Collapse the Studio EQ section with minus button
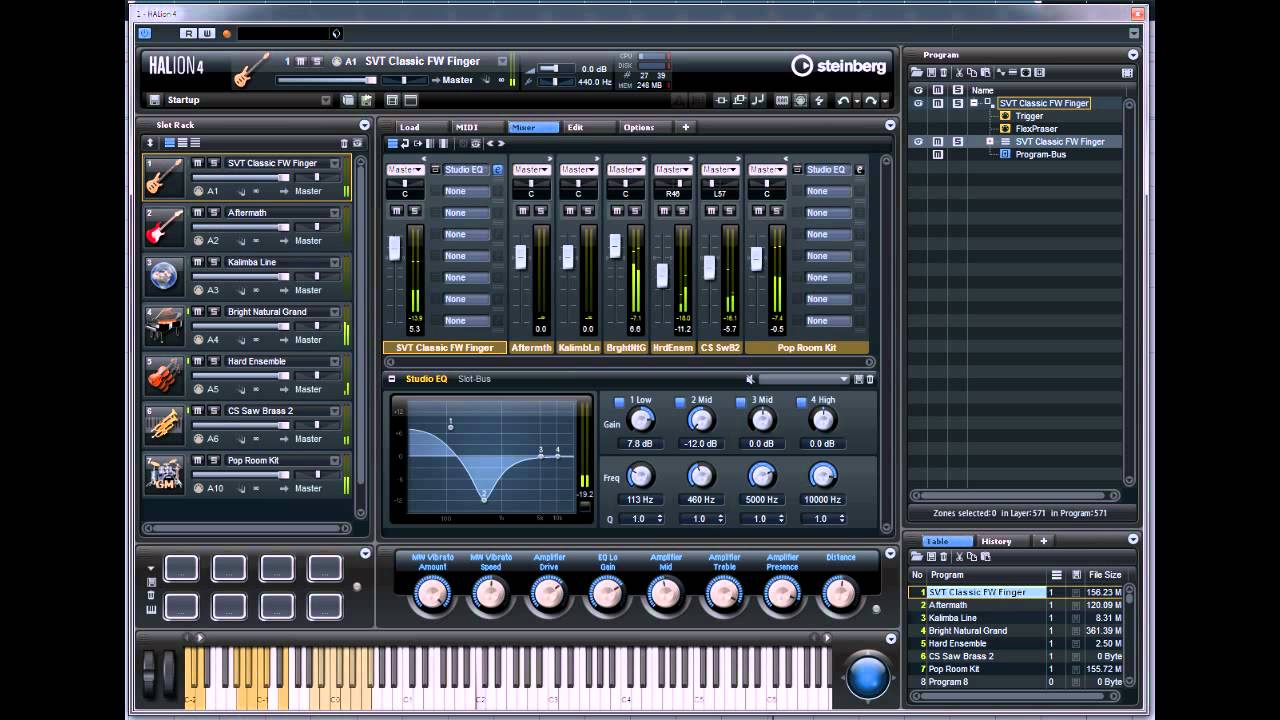 point(392,379)
